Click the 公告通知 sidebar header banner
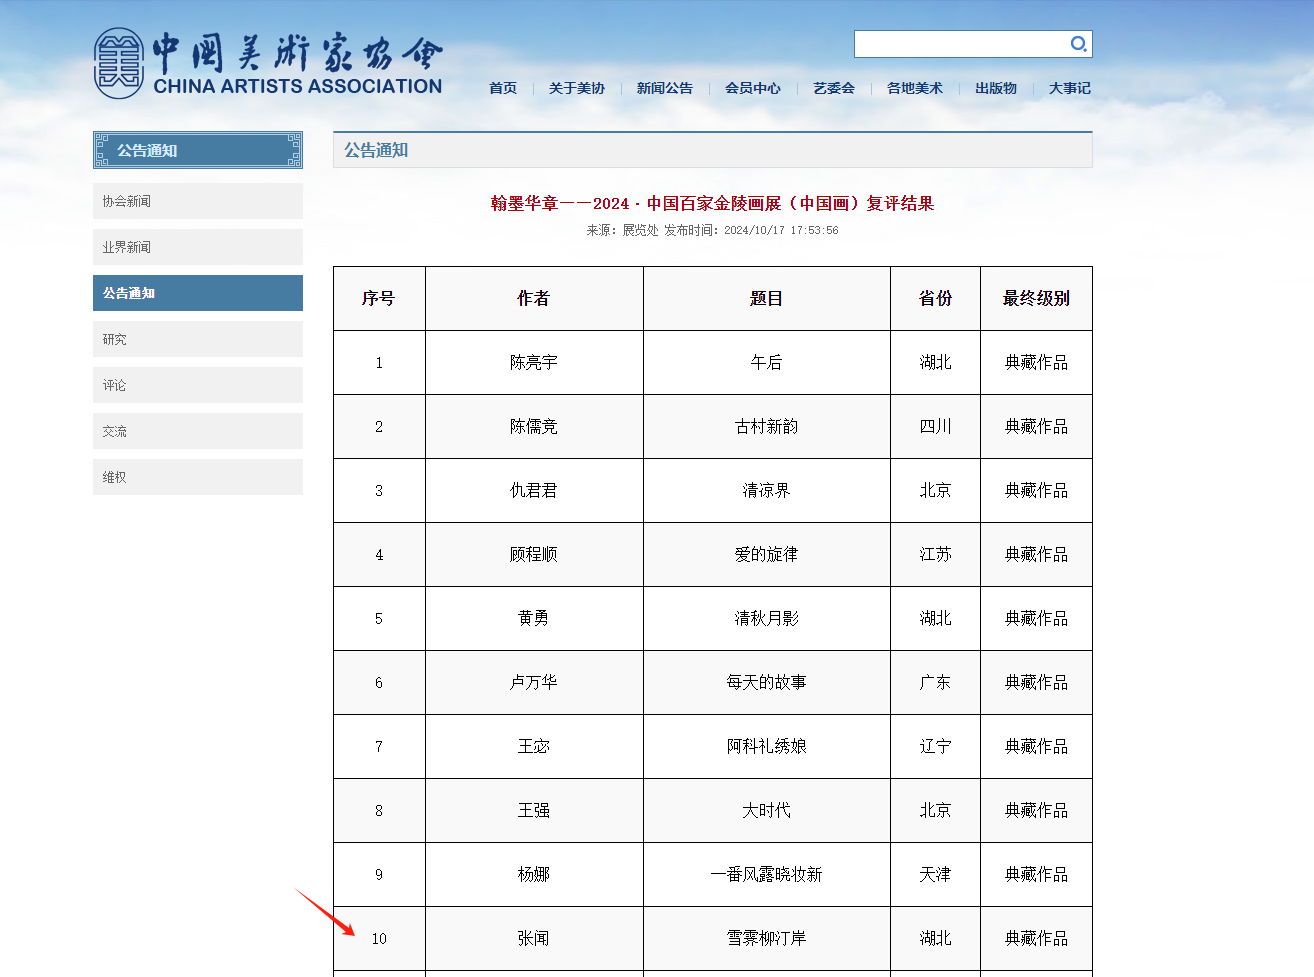The height and width of the screenshot is (977, 1314). [198, 150]
